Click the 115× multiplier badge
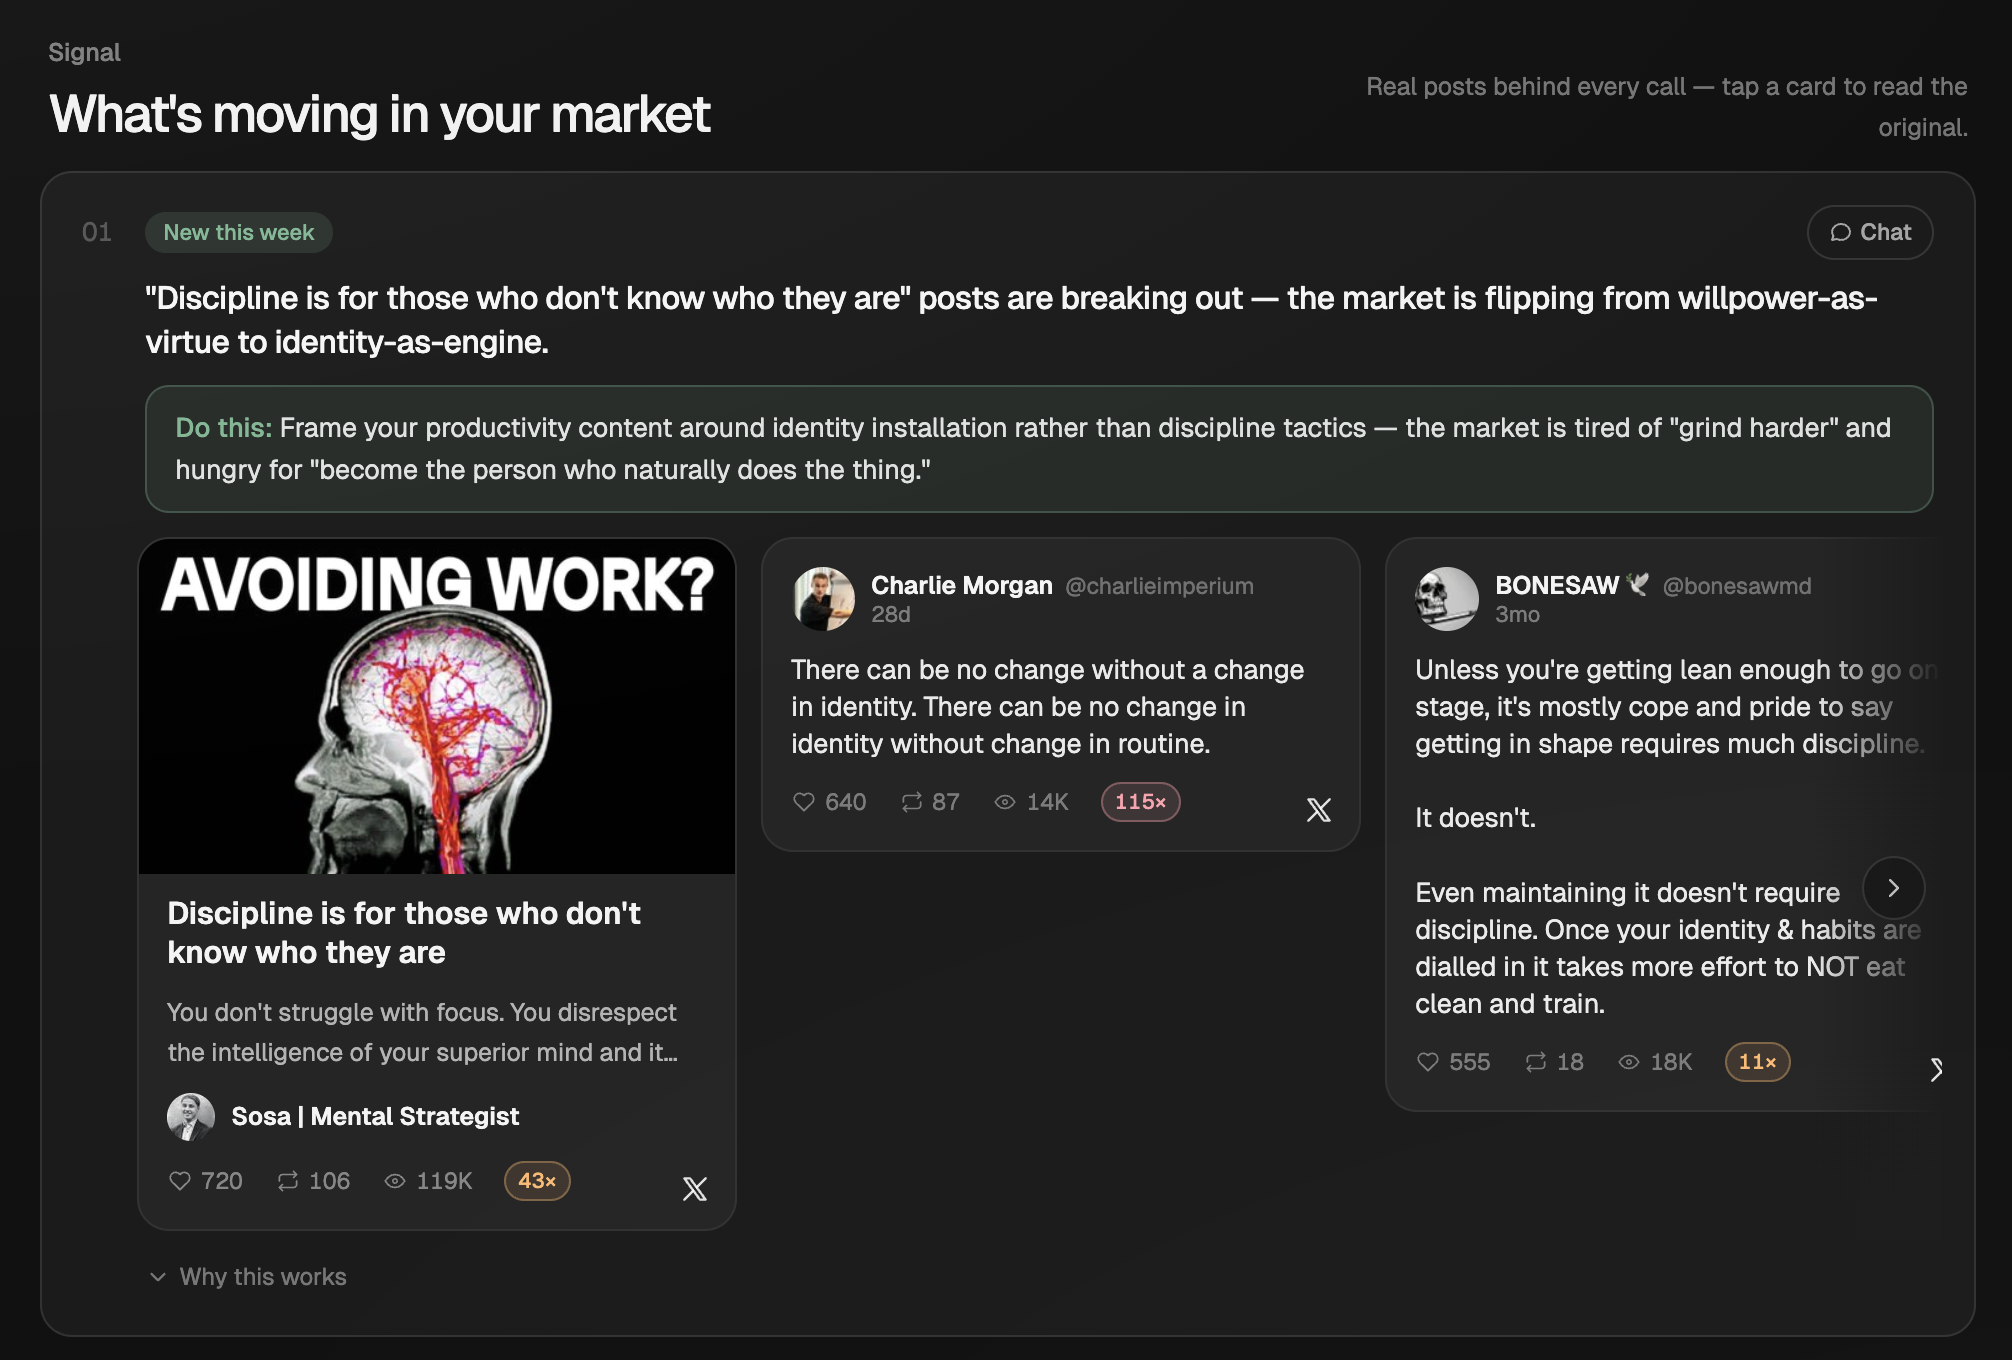The height and width of the screenshot is (1360, 2012). (x=1141, y=802)
